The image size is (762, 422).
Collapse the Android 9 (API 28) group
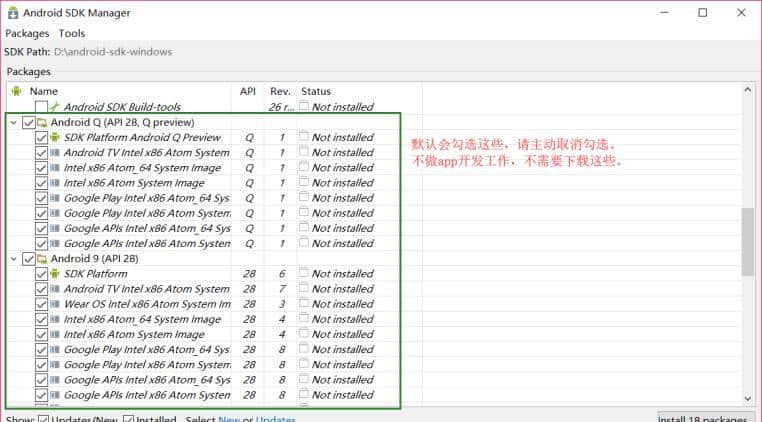pos(14,259)
